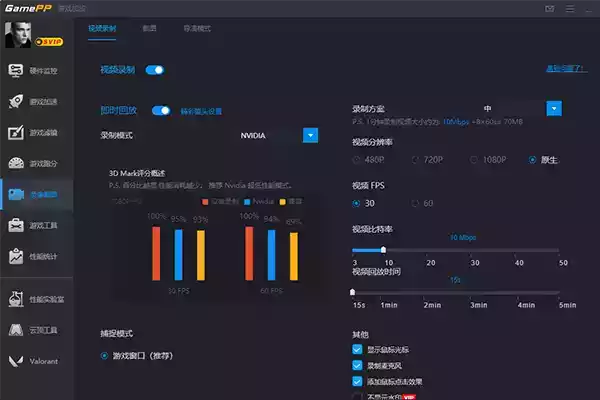Click the mail icon in title bar

tap(550, 8)
